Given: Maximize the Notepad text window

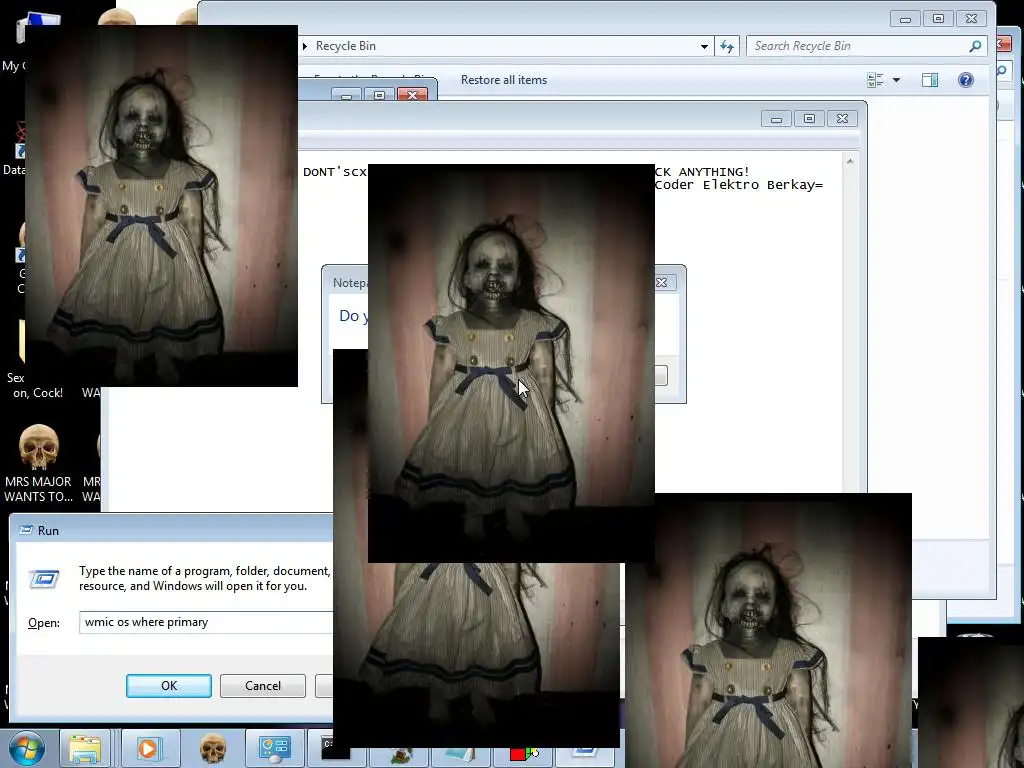Looking at the screenshot, I should click(809, 119).
